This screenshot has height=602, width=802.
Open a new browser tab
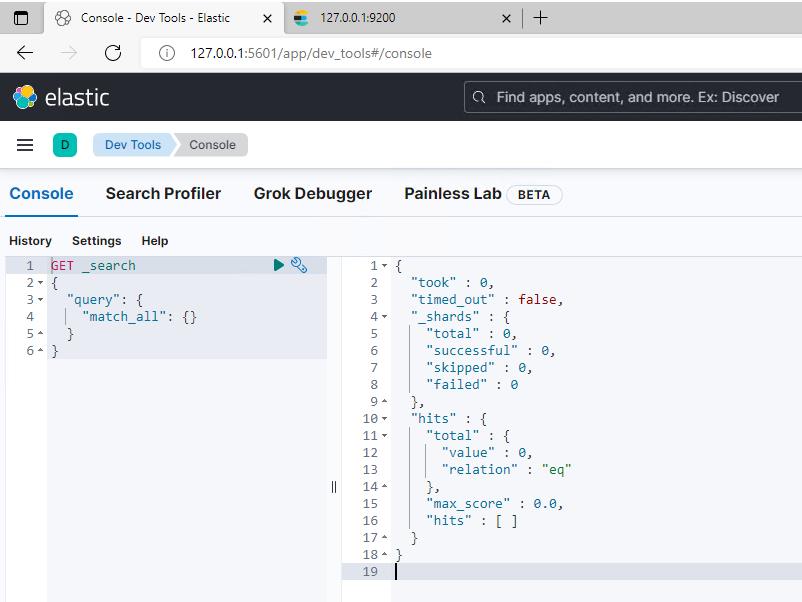tap(540, 18)
